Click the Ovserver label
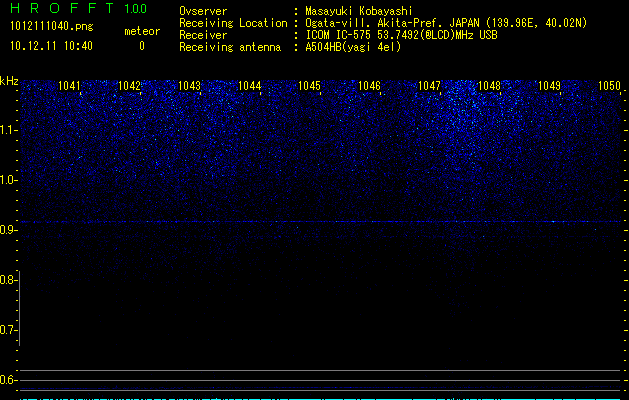The width and height of the screenshot is (629, 400). [x=203, y=11]
